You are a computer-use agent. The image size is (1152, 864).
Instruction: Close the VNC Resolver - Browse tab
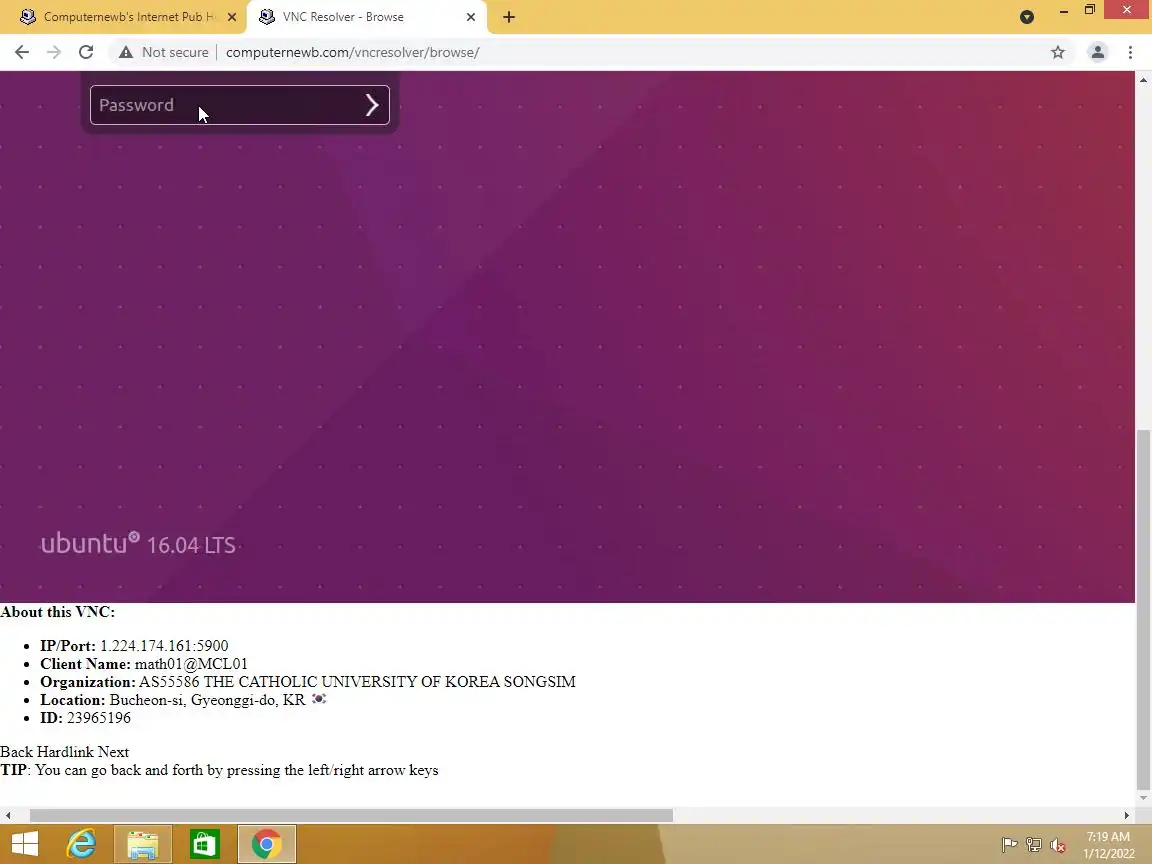pos(471,17)
